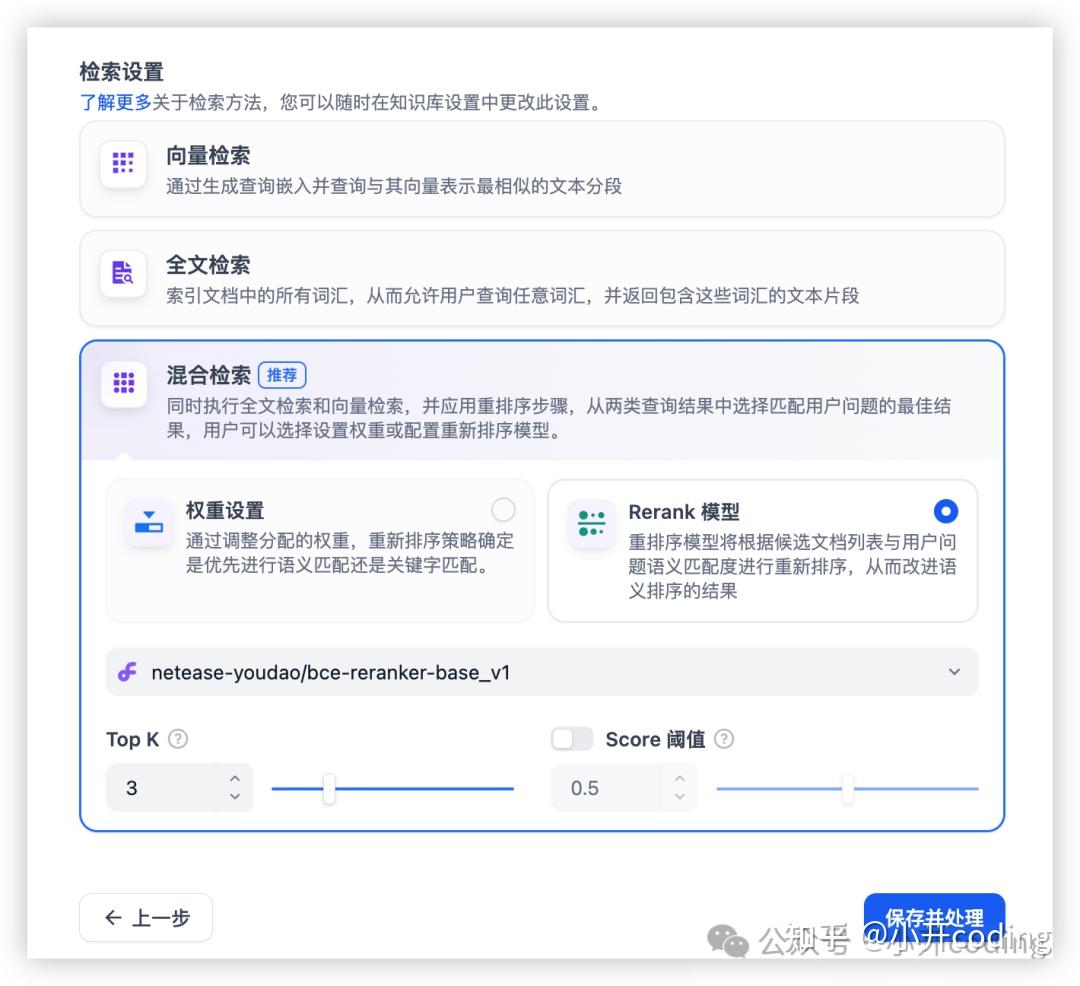Click the hybrid search grid icon
Viewport: 1080px width, 986px height.
click(123, 383)
